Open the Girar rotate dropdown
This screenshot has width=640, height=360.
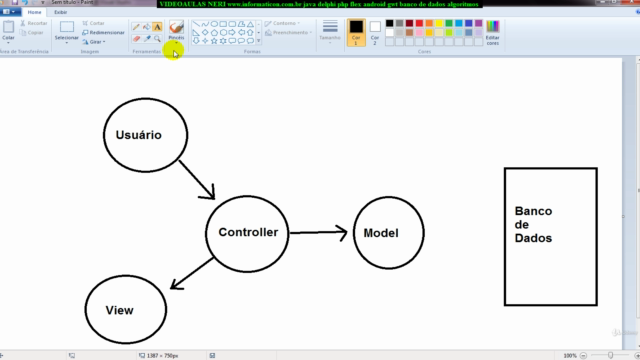pos(94,42)
